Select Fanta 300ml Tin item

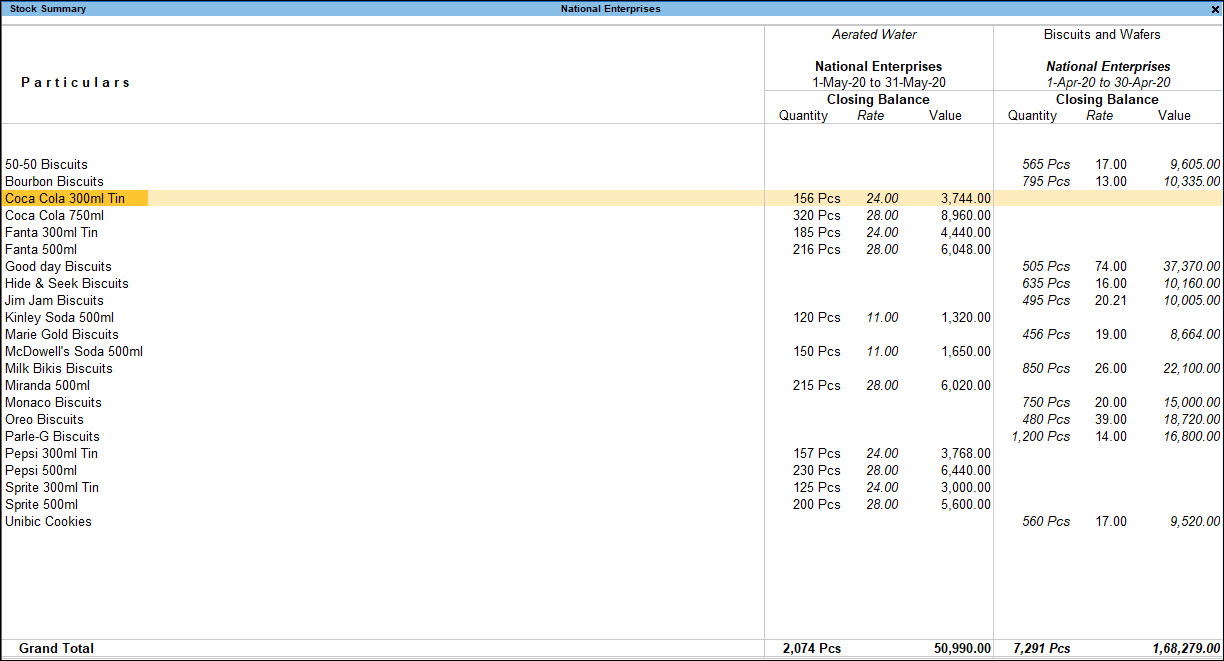[52, 232]
